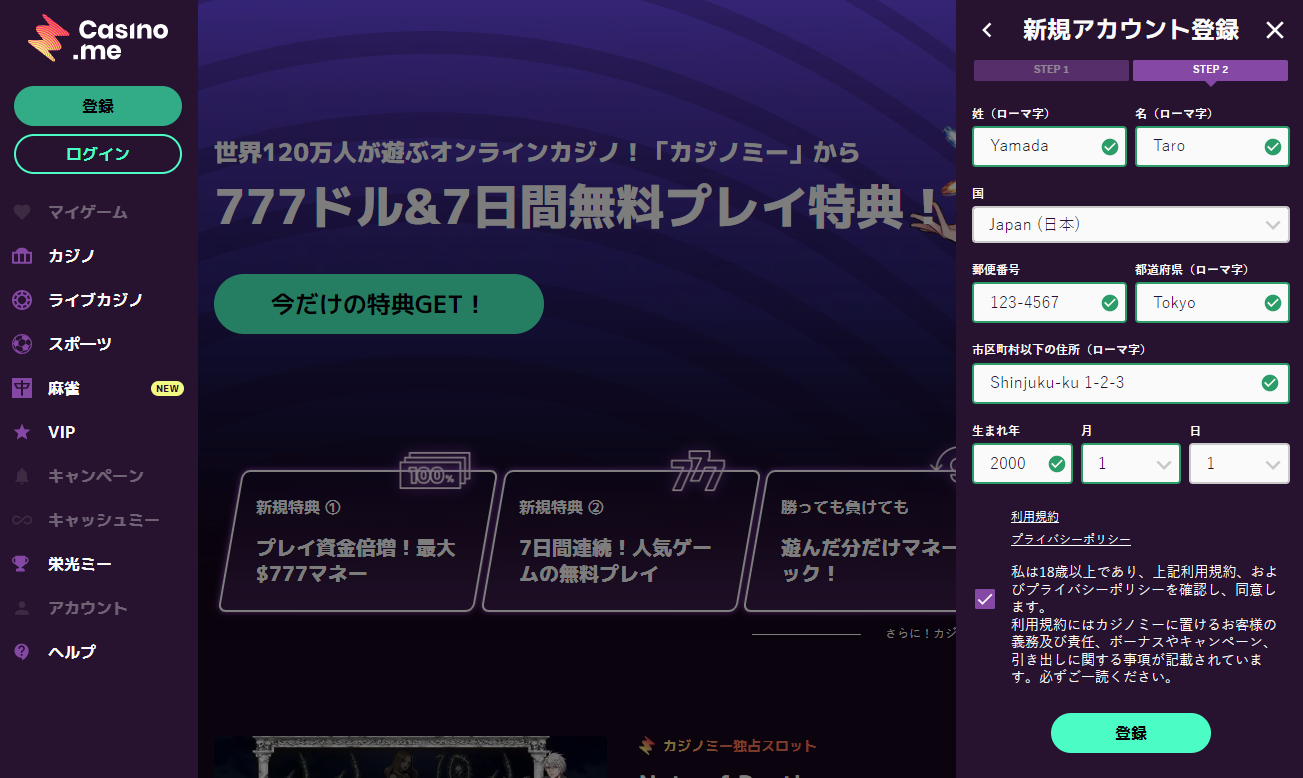Viewport: 1303px width, 778px height.
Task: Click the 郵便番号 field with 123-4567
Action: pos(1049,302)
